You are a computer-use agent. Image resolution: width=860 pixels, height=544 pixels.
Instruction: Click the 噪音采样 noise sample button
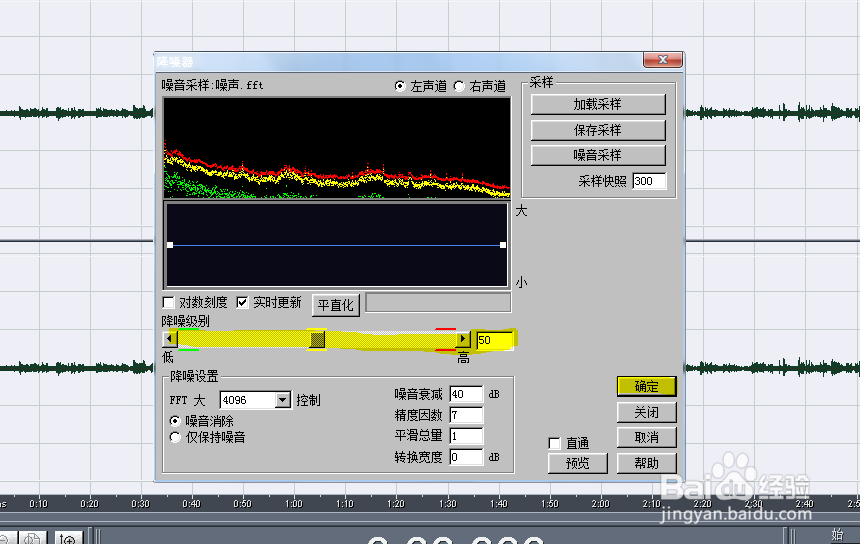pyautogui.click(x=598, y=155)
